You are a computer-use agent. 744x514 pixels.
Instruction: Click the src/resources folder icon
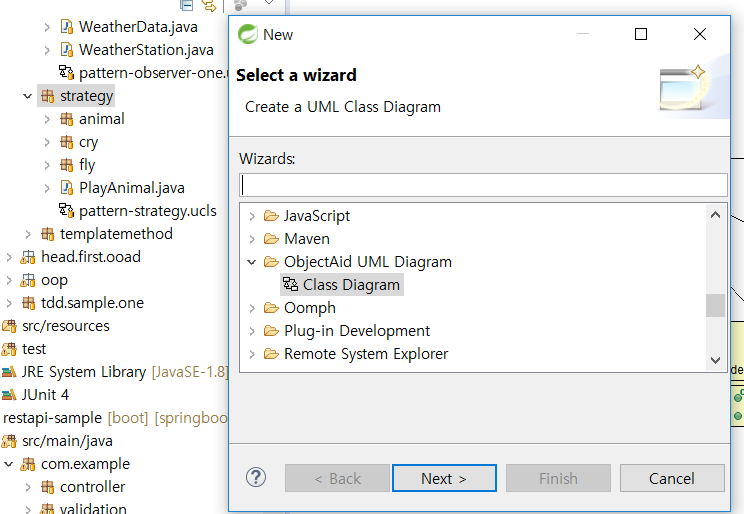click(9, 325)
